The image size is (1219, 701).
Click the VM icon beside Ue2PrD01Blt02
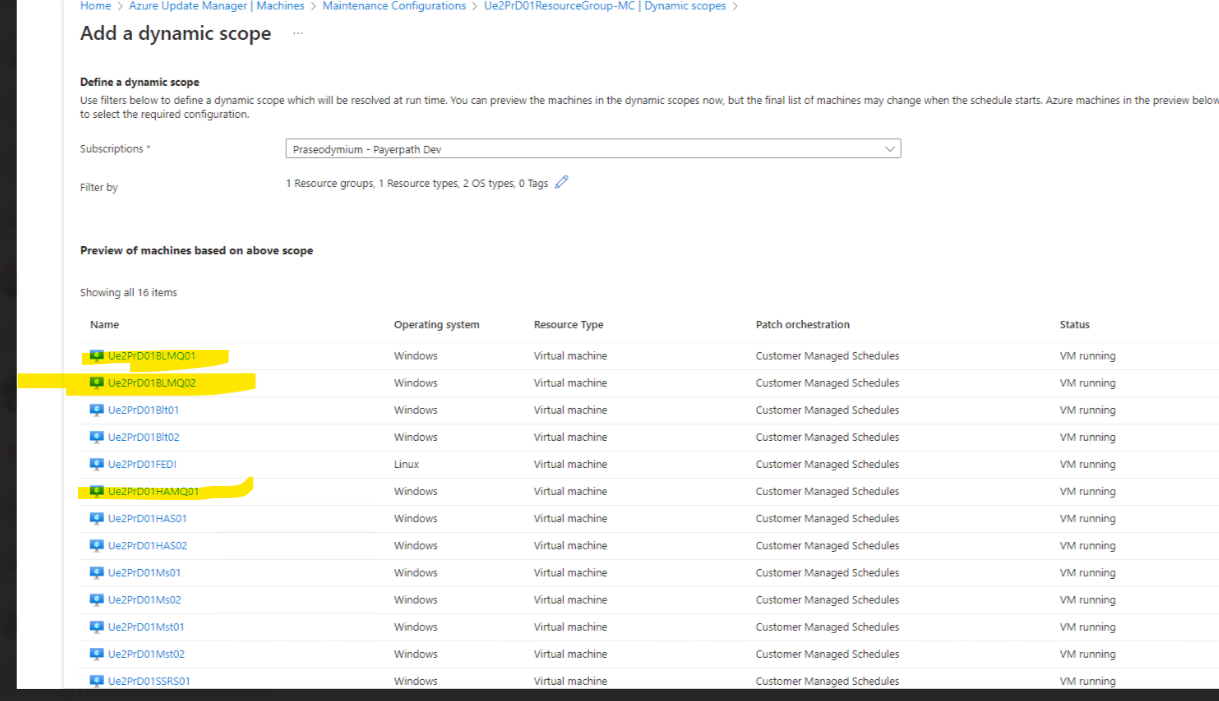(95, 437)
